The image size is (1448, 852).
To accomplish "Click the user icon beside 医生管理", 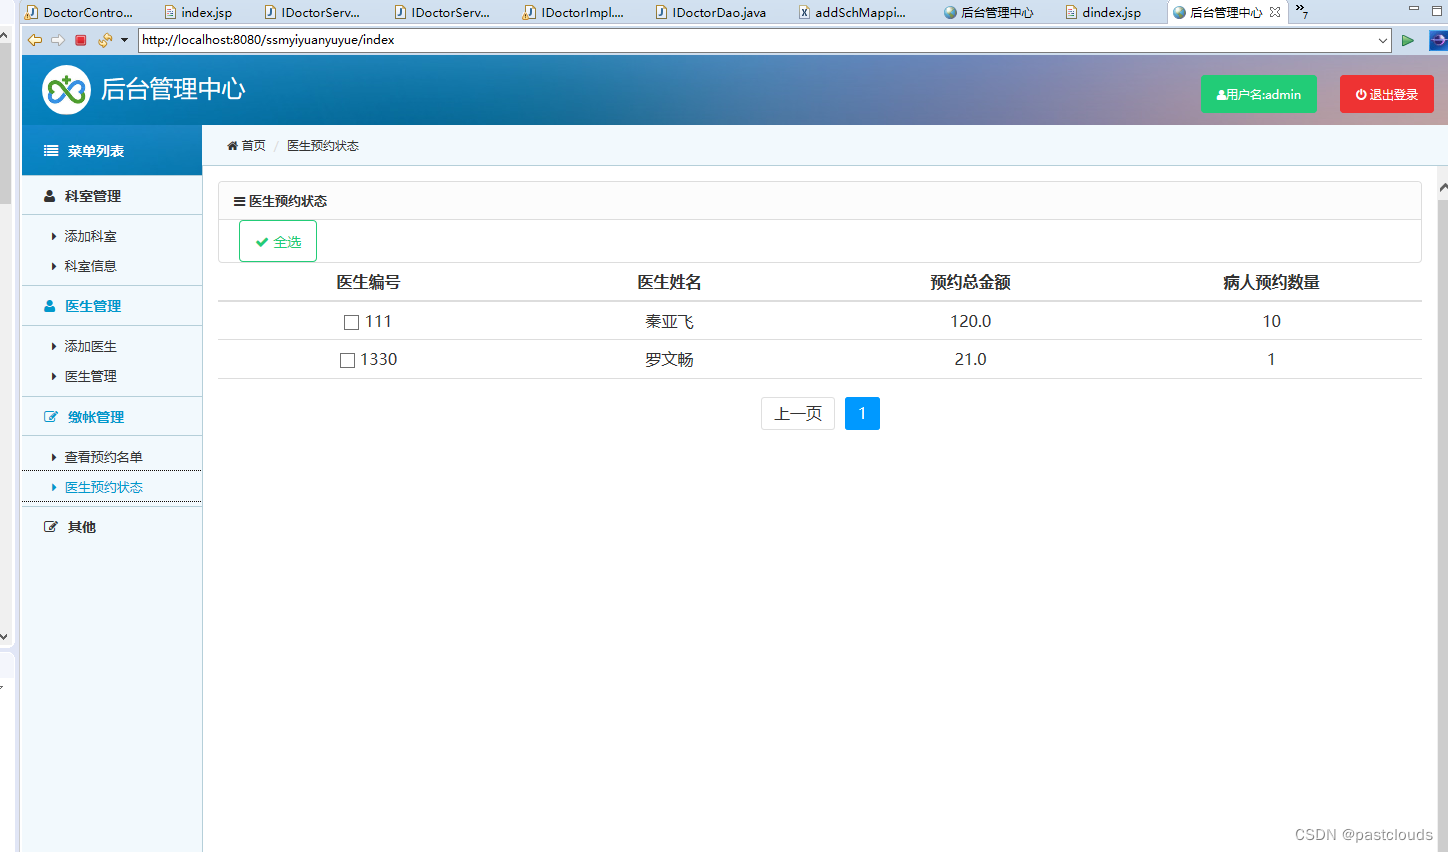I will 50,306.
